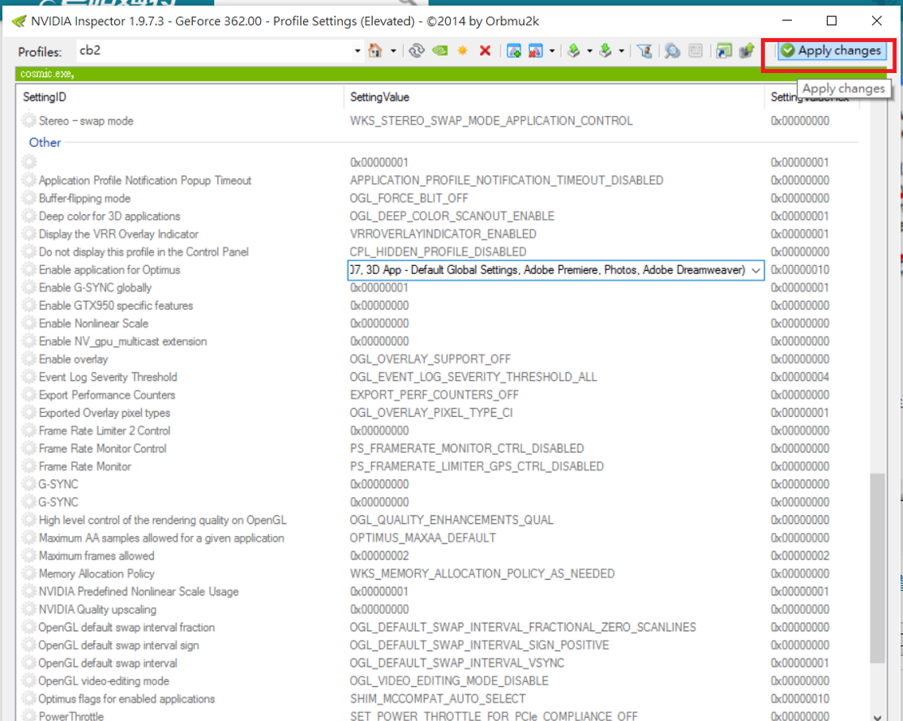
Task: Select Frame Rate Limiter 2 Control setting
Action: (x=104, y=430)
